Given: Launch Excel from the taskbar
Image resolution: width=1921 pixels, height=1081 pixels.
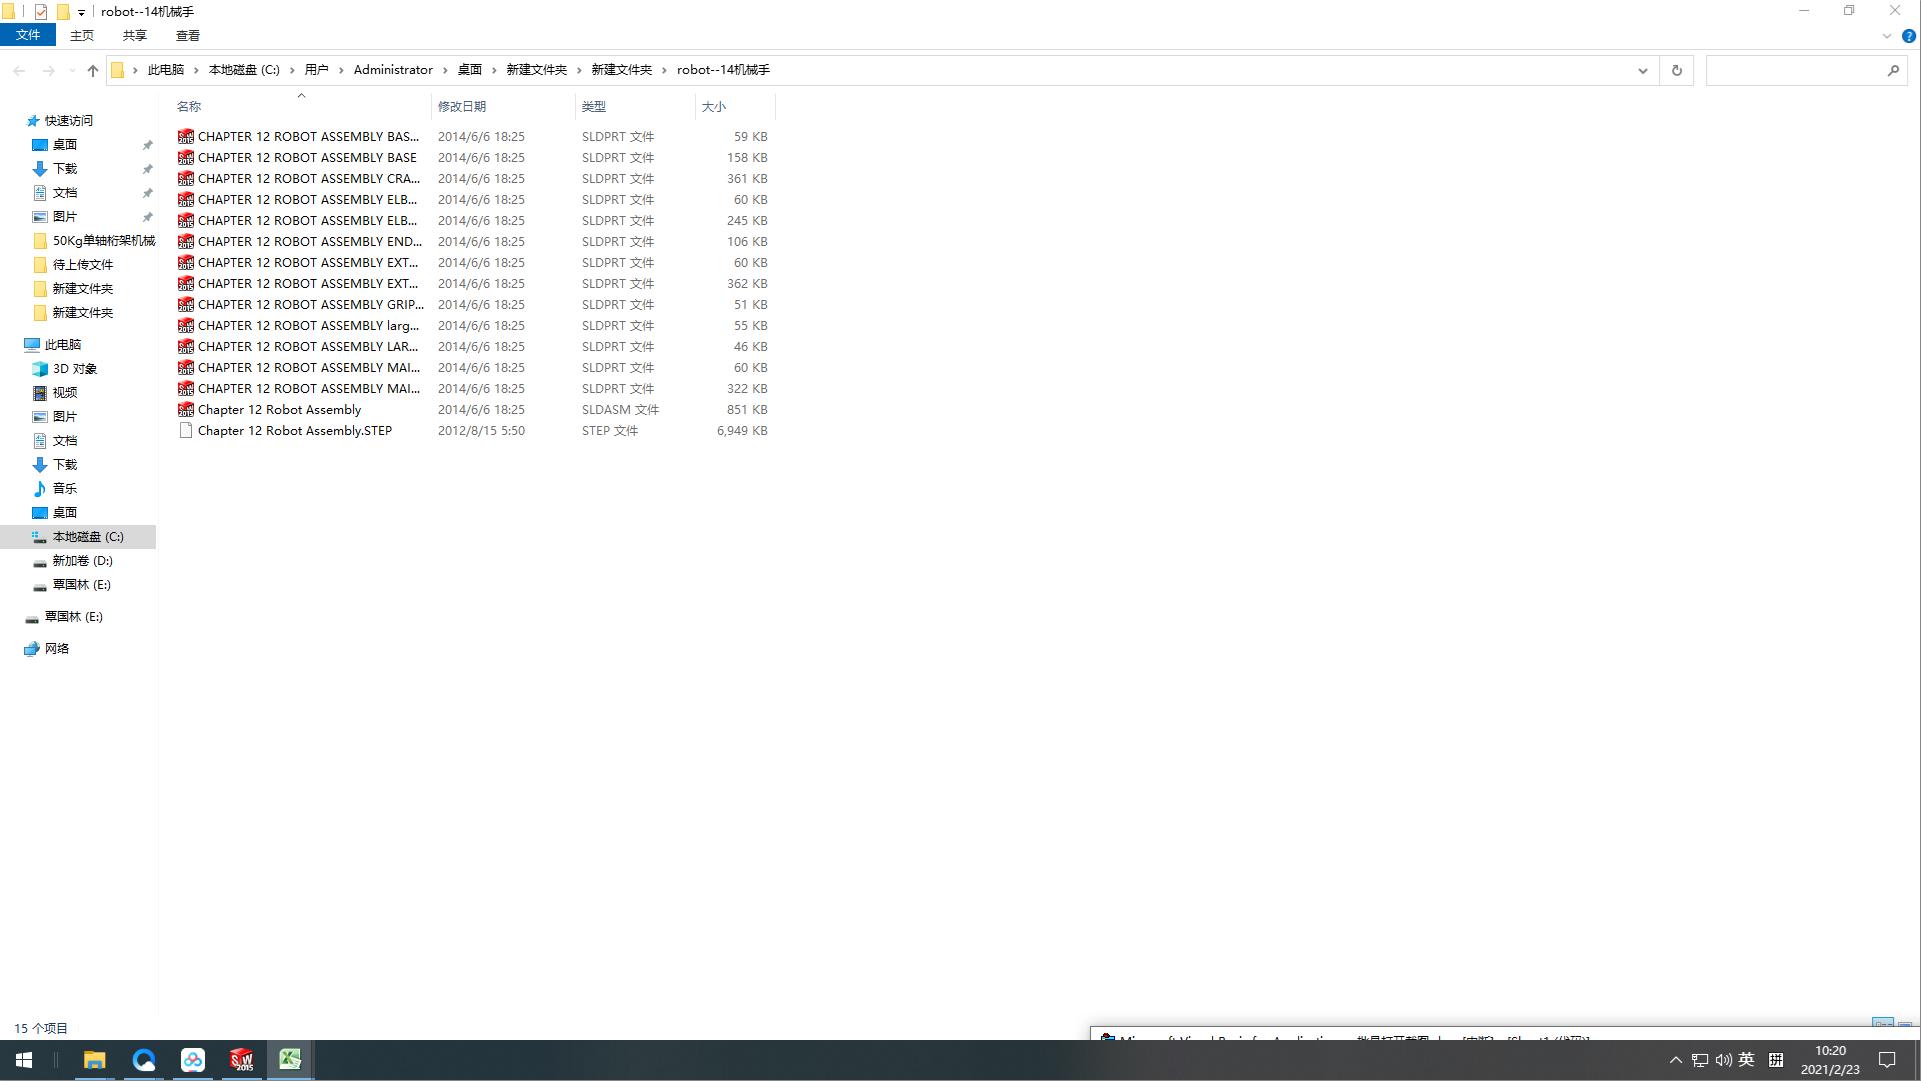Looking at the screenshot, I should click(x=290, y=1060).
